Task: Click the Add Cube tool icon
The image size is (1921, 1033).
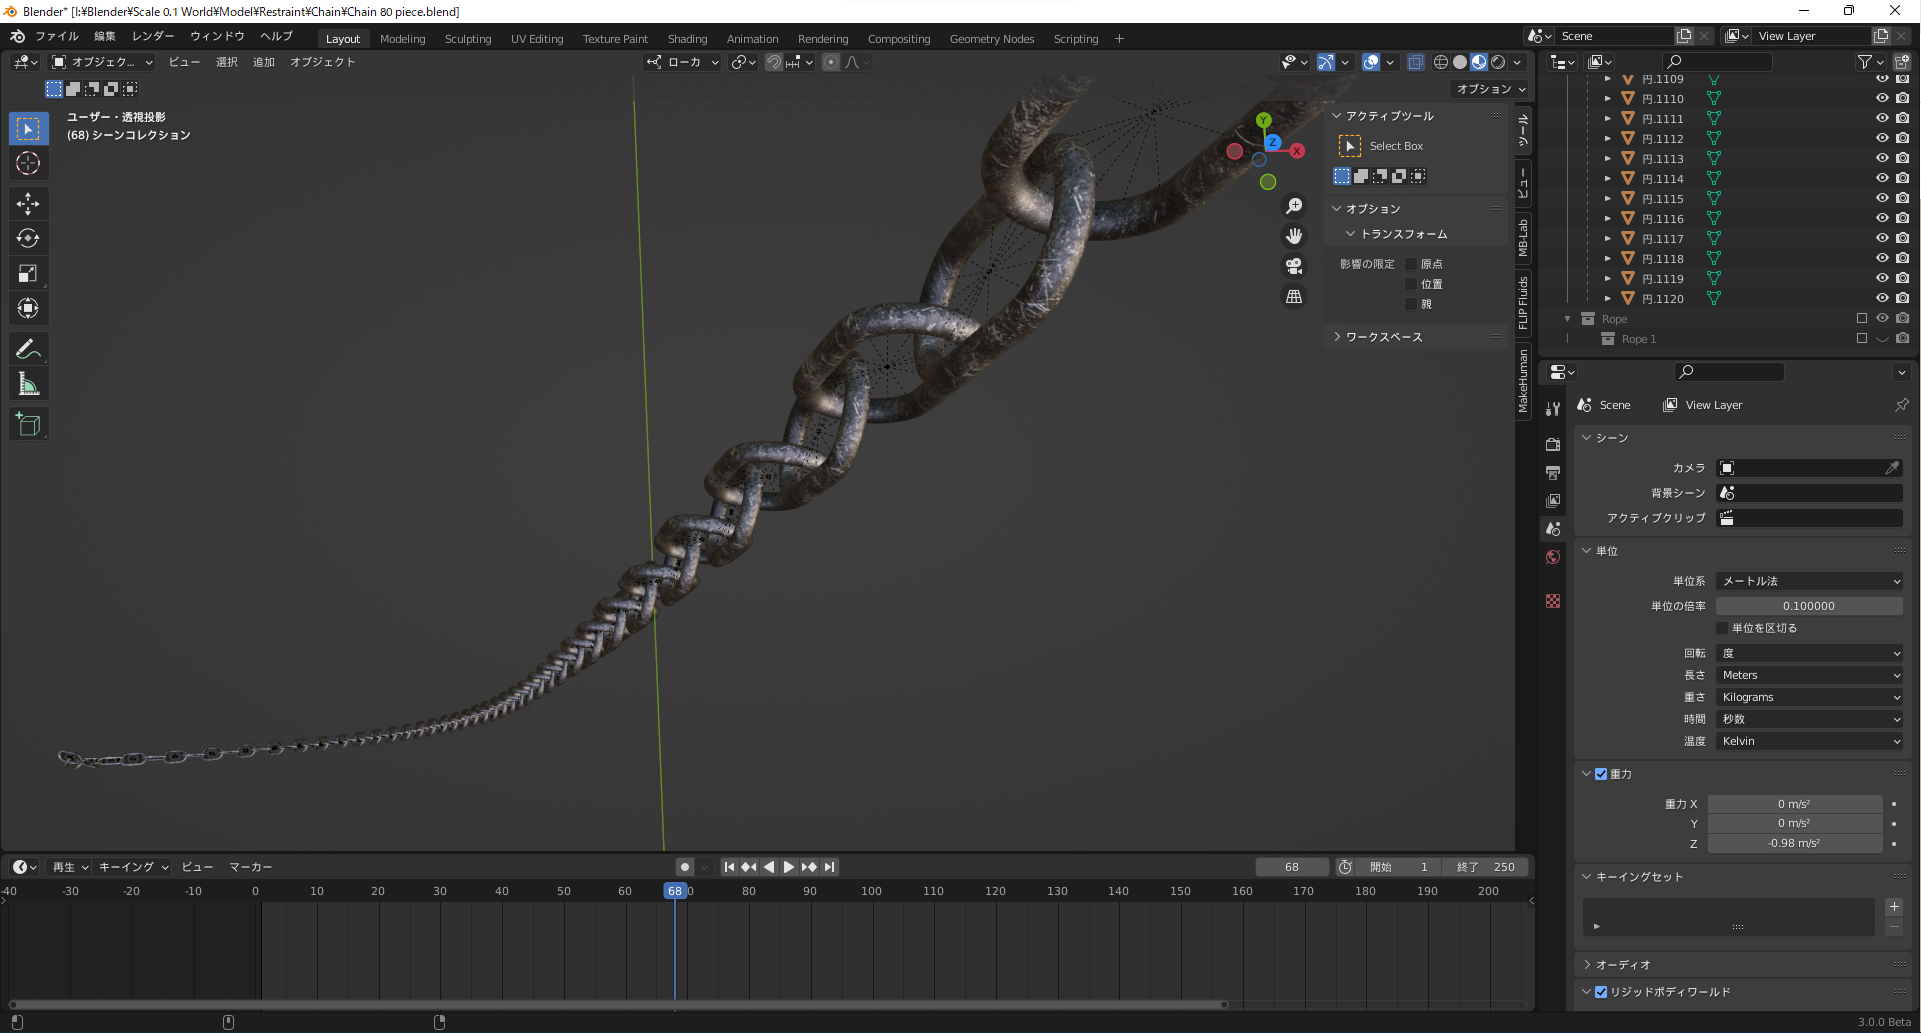Action: point(28,424)
